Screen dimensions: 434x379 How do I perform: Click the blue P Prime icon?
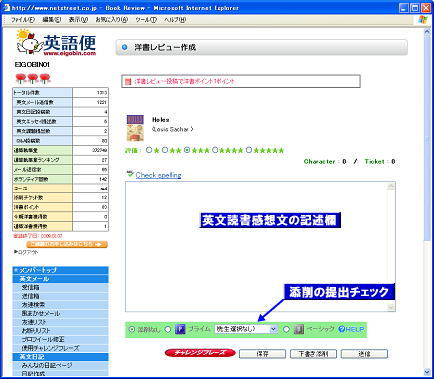pyautogui.click(x=180, y=329)
